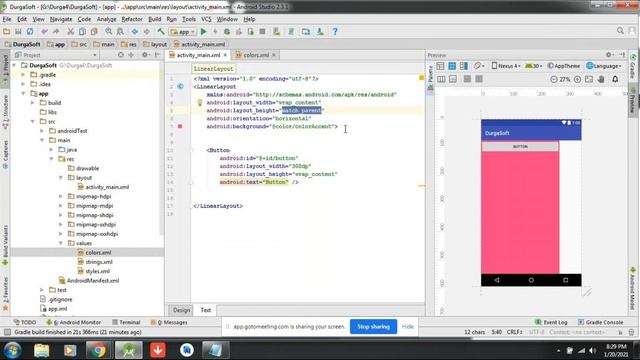The width and height of the screenshot is (640, 360).
Task: Toggle the Project tool window side tab
Action: pos(5,70)
